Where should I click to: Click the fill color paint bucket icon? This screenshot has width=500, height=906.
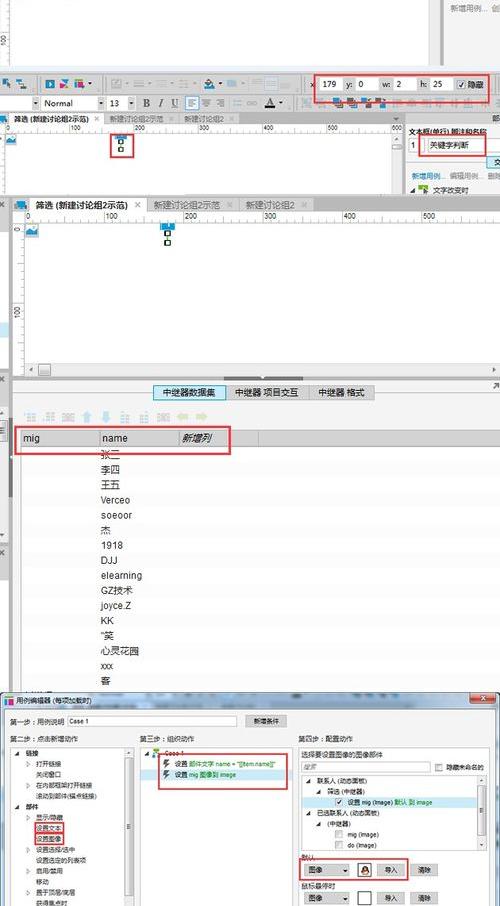pyautogui.click(x=209, y=84)
